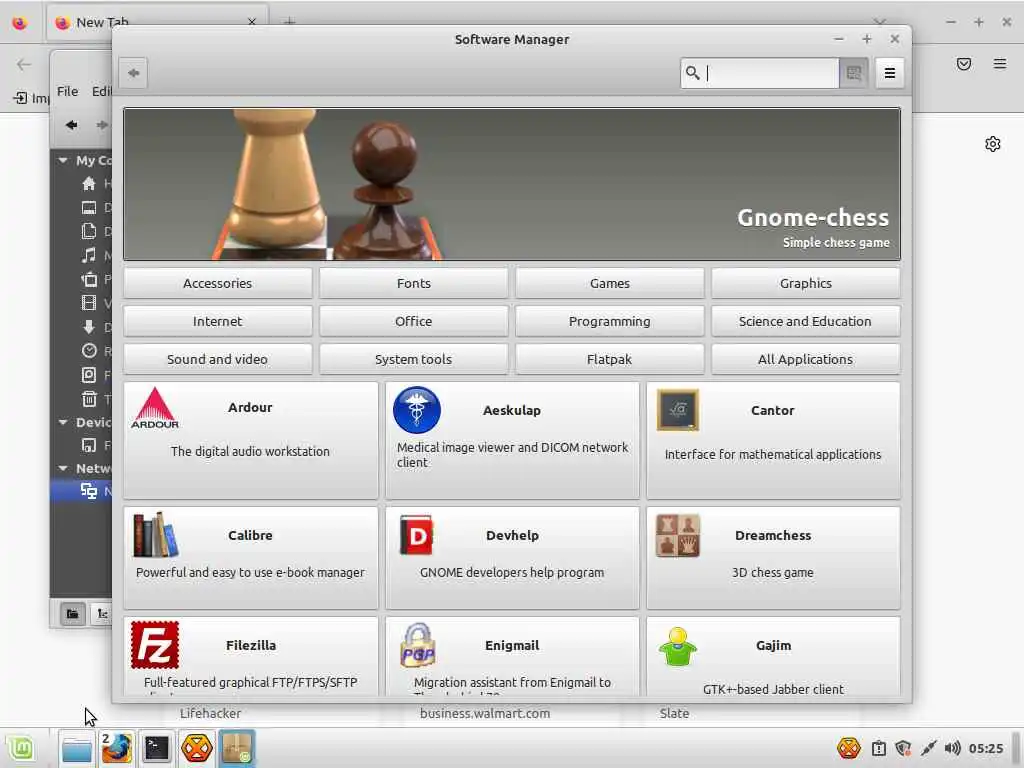
Task: Select Software Manager in the taskbar
Action: (x=237, y=748)
